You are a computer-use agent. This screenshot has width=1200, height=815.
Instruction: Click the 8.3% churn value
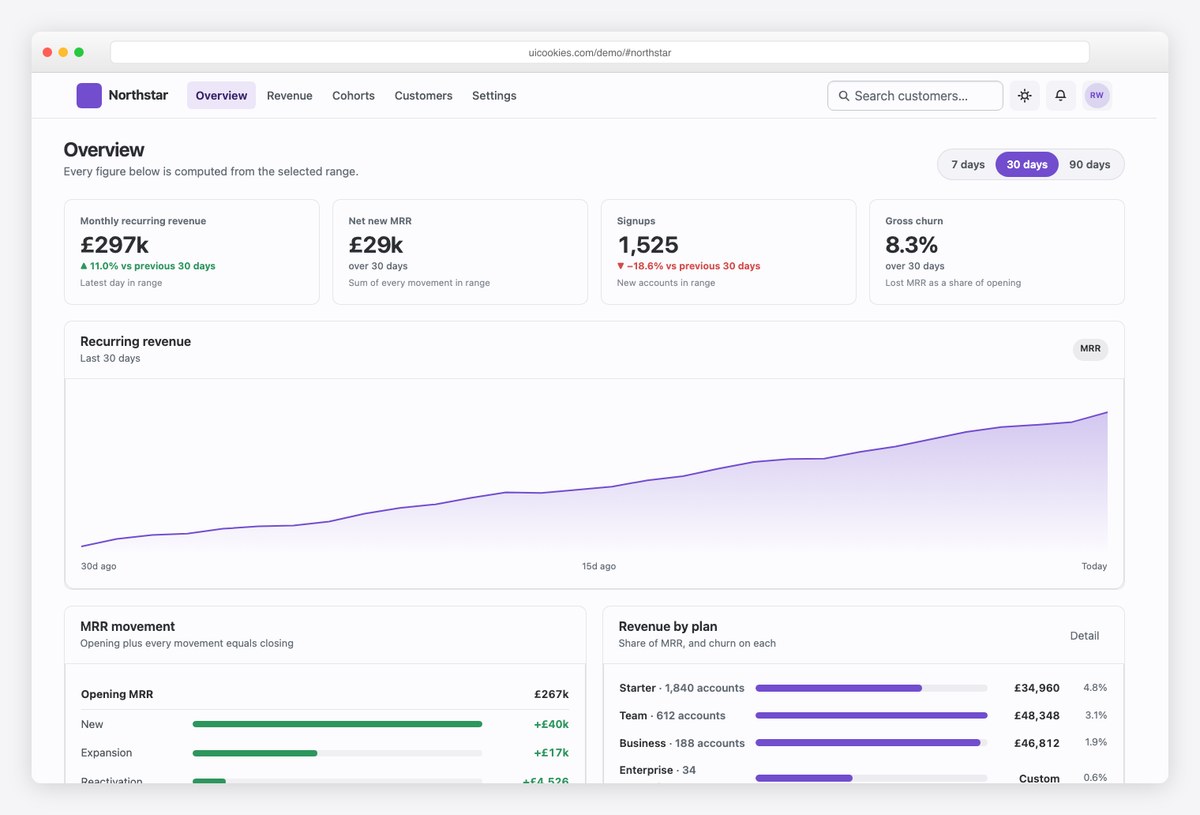[912, 245]
